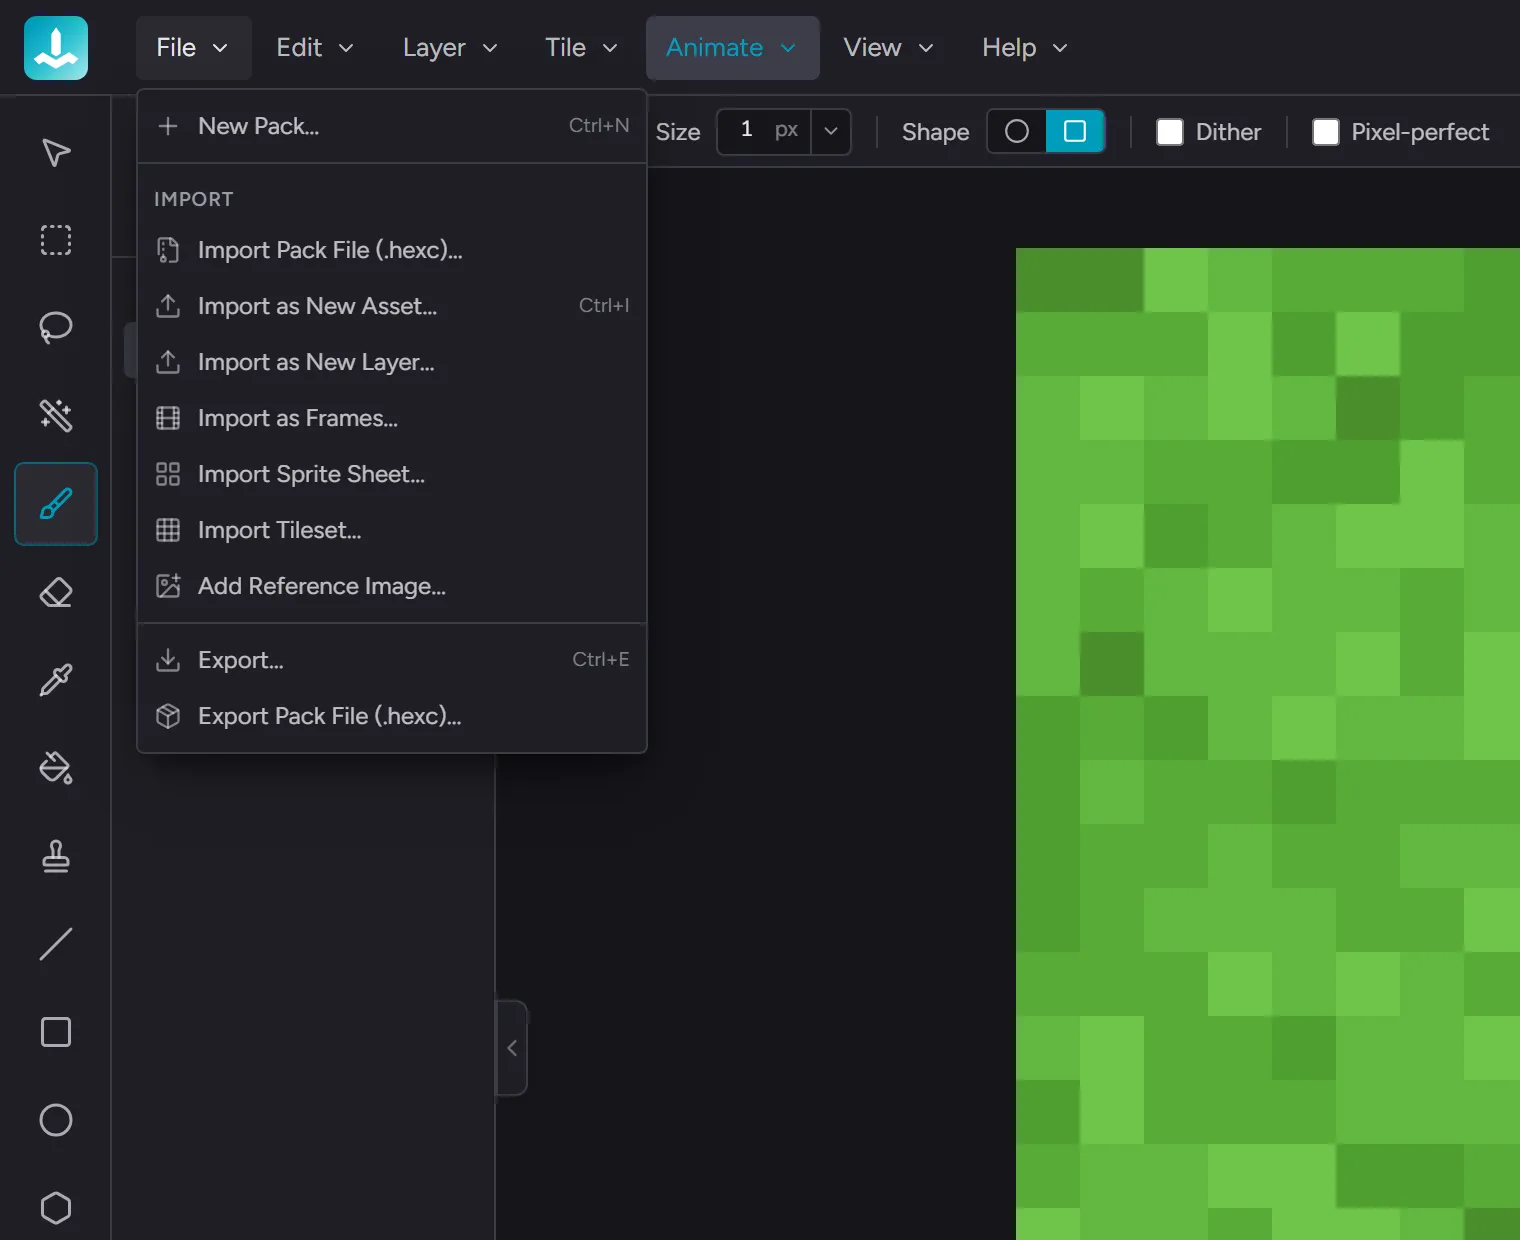
Task: Choose Export... menu entry
Action: click(392, 660)
